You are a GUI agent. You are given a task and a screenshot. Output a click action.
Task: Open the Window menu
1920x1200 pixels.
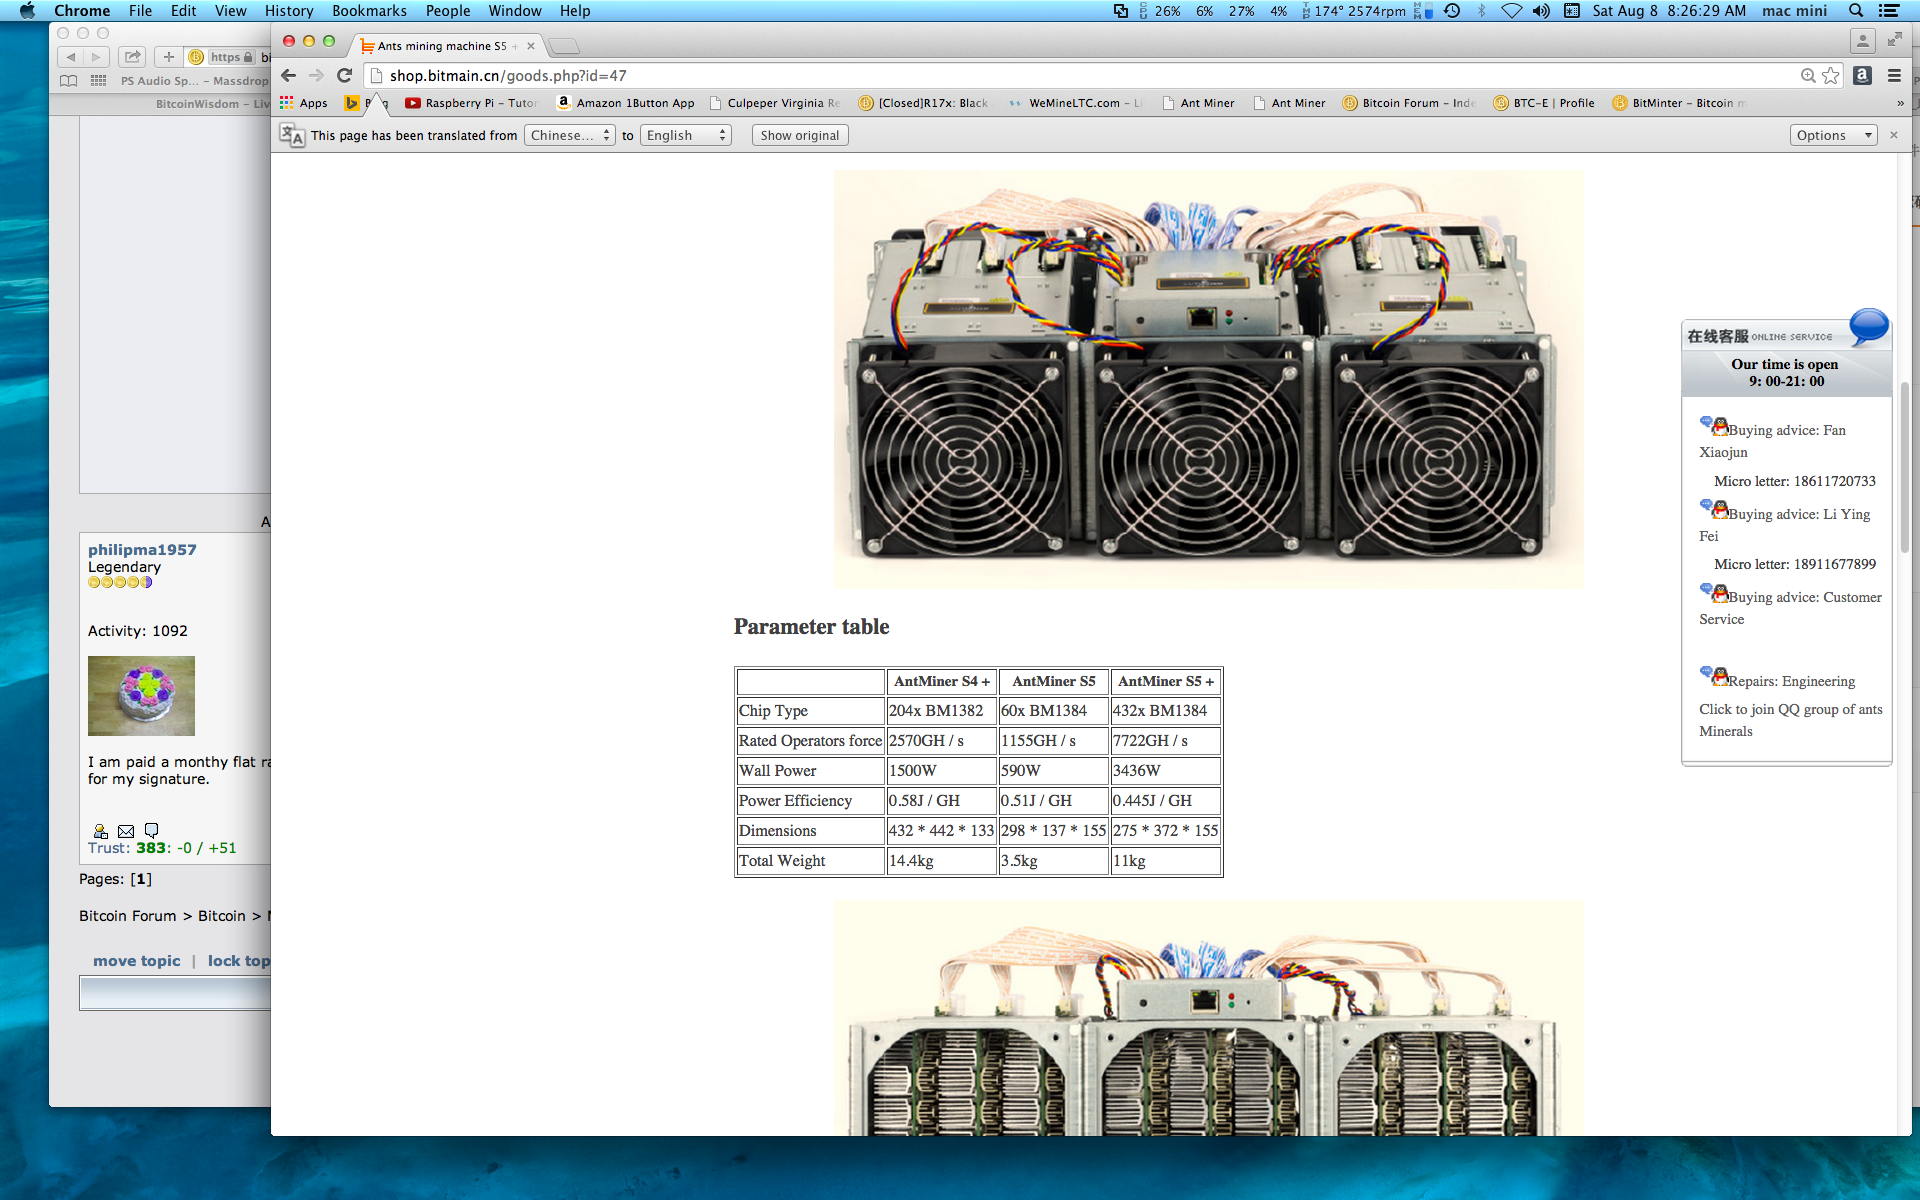[x=515, y=11]
